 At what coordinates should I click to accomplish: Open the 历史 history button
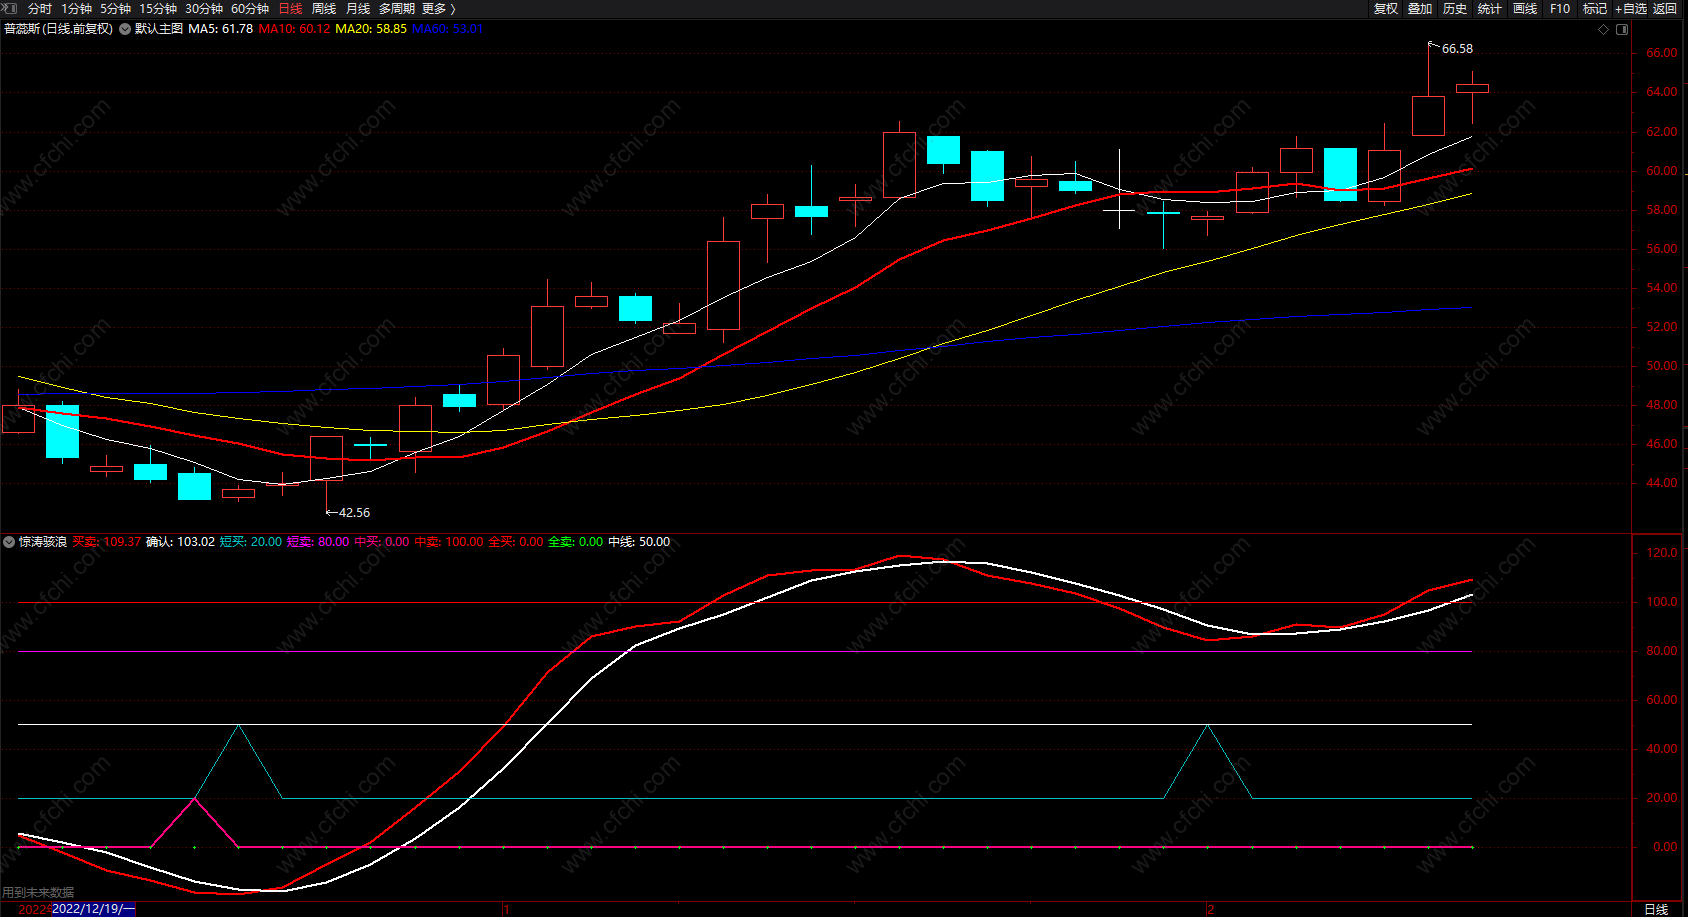click(x=1455, y=8)
